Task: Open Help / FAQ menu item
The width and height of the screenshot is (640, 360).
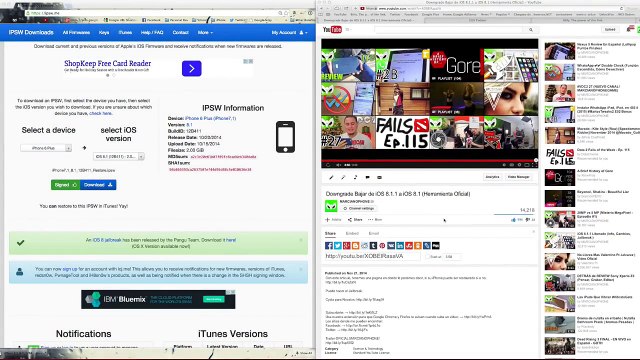Action: (x=152, y=32)
